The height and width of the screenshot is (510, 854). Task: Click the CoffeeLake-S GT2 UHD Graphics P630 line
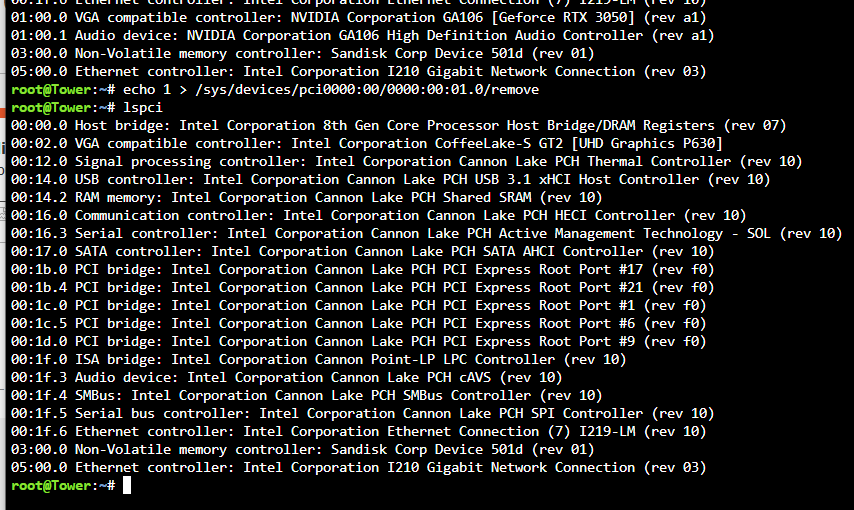pyautogui.click(x=367, y=143)
